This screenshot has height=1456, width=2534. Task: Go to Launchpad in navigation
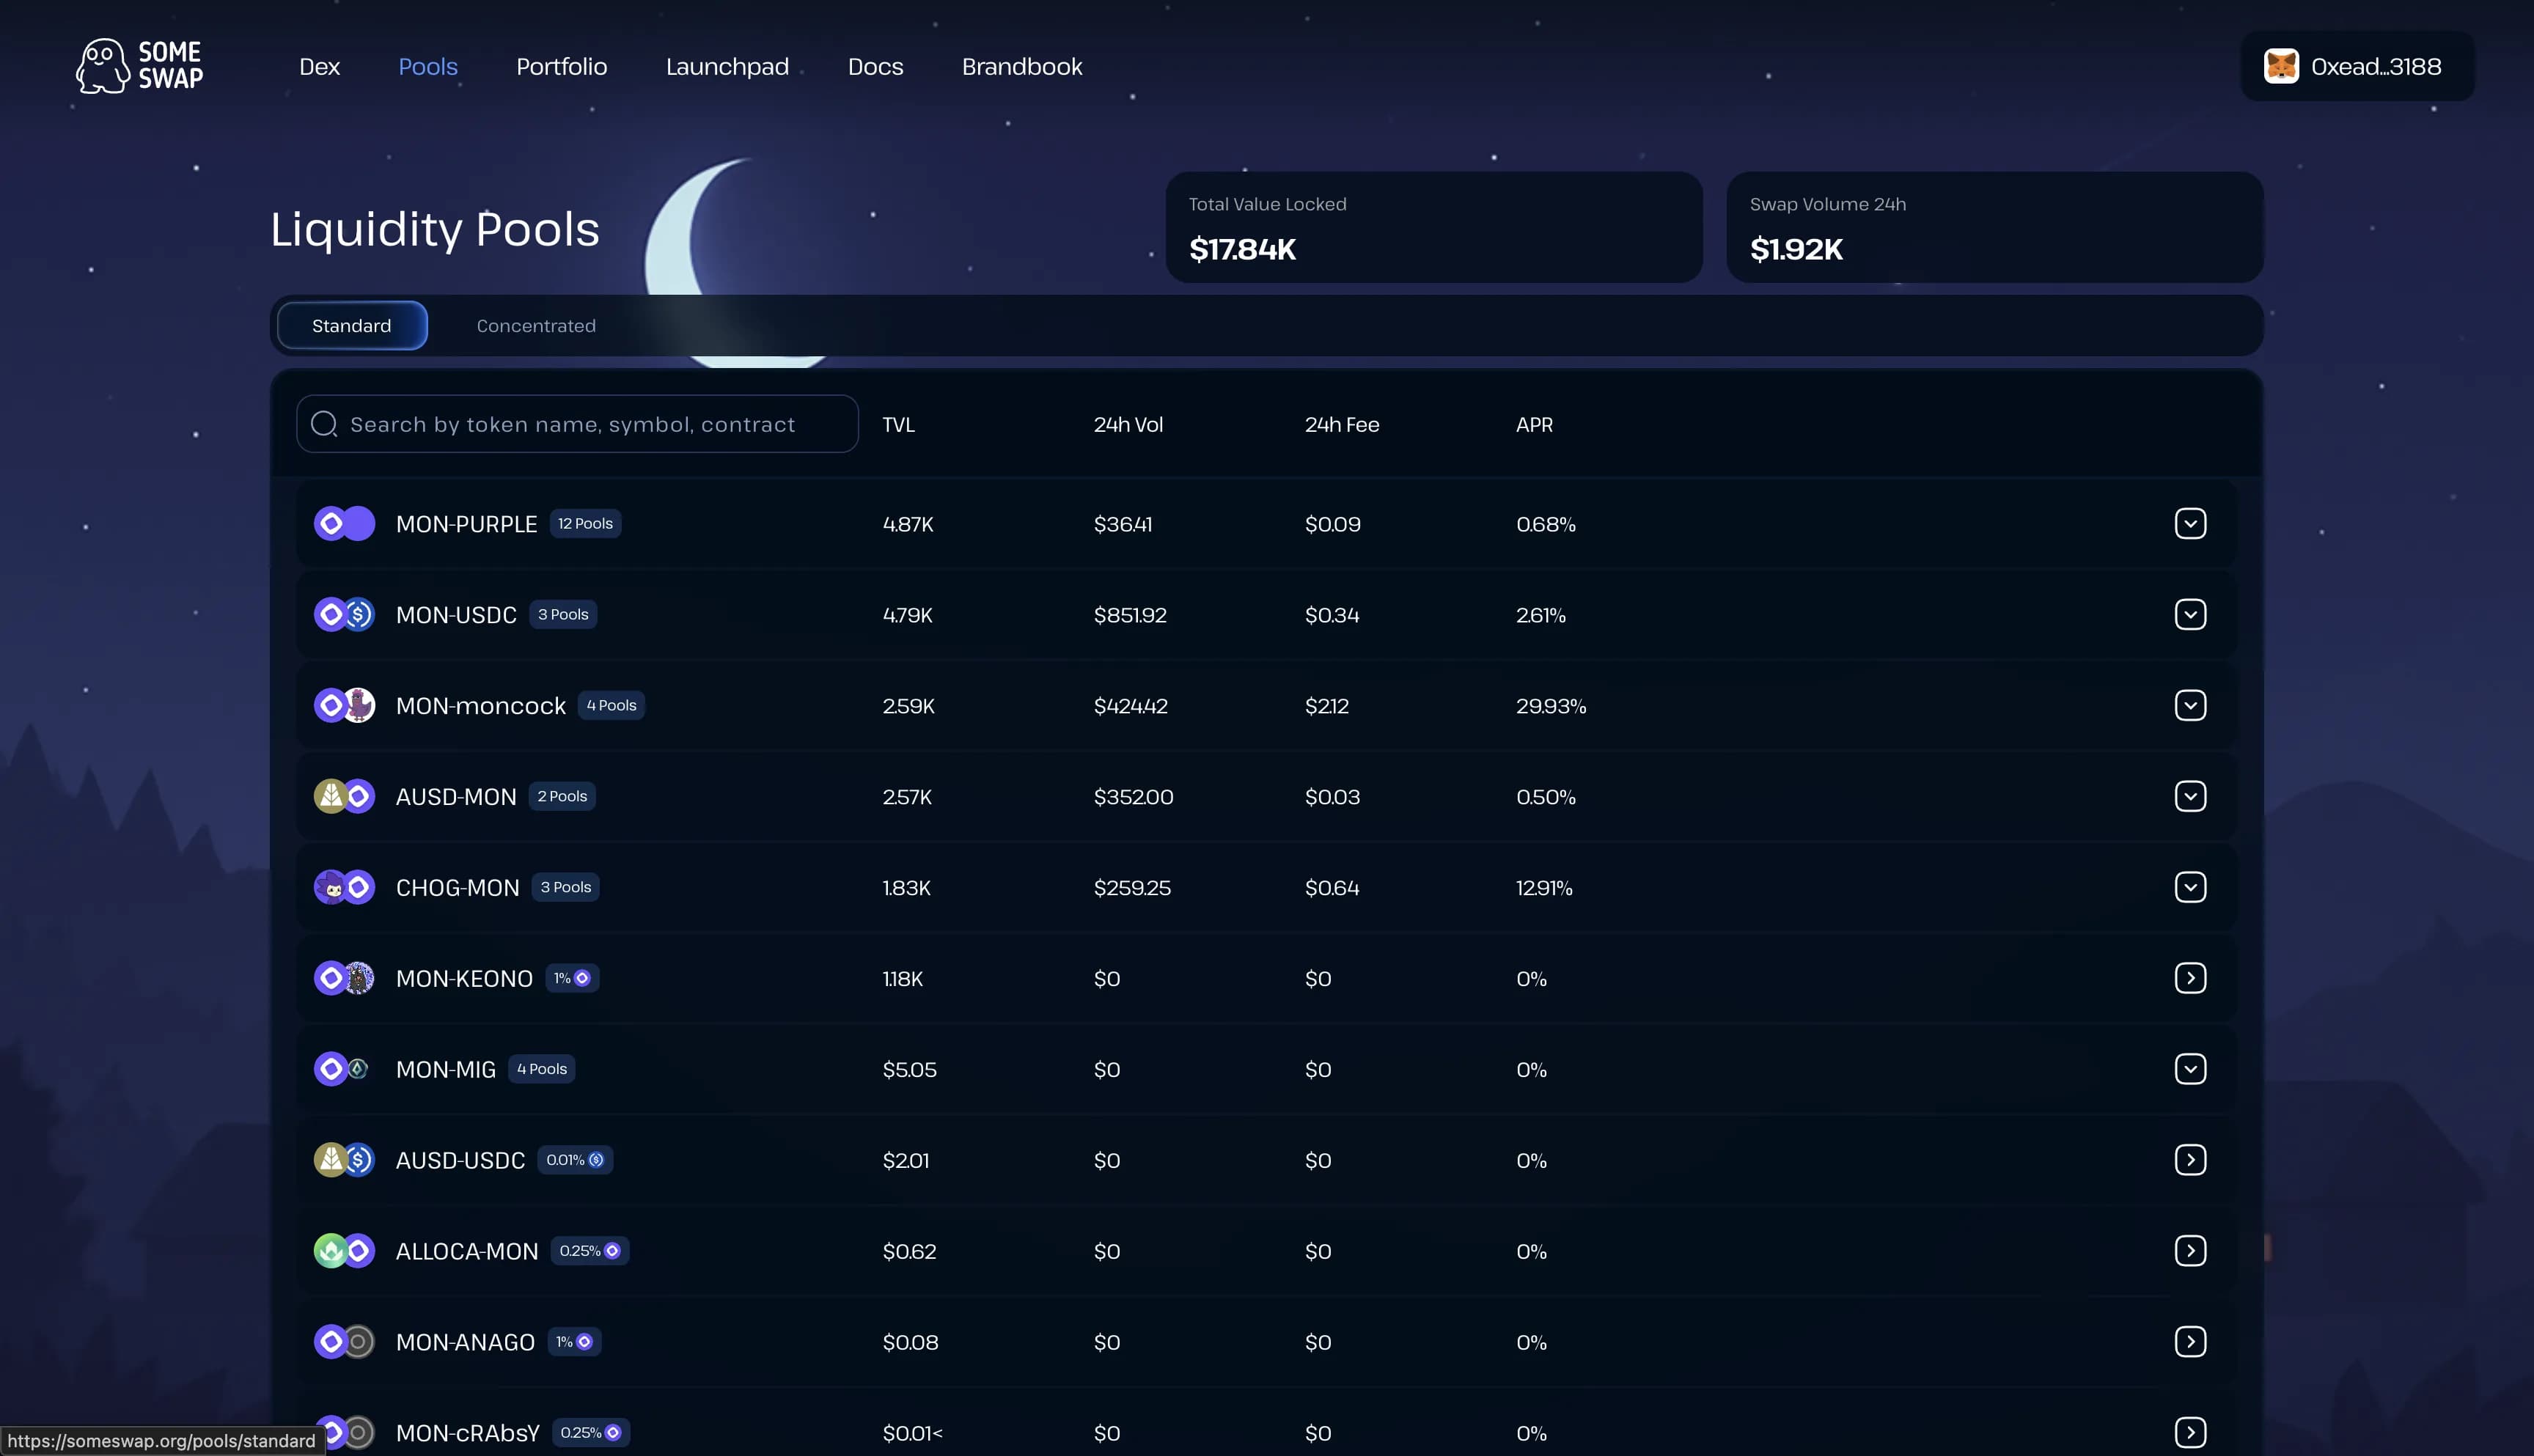[x=727, y=67]
